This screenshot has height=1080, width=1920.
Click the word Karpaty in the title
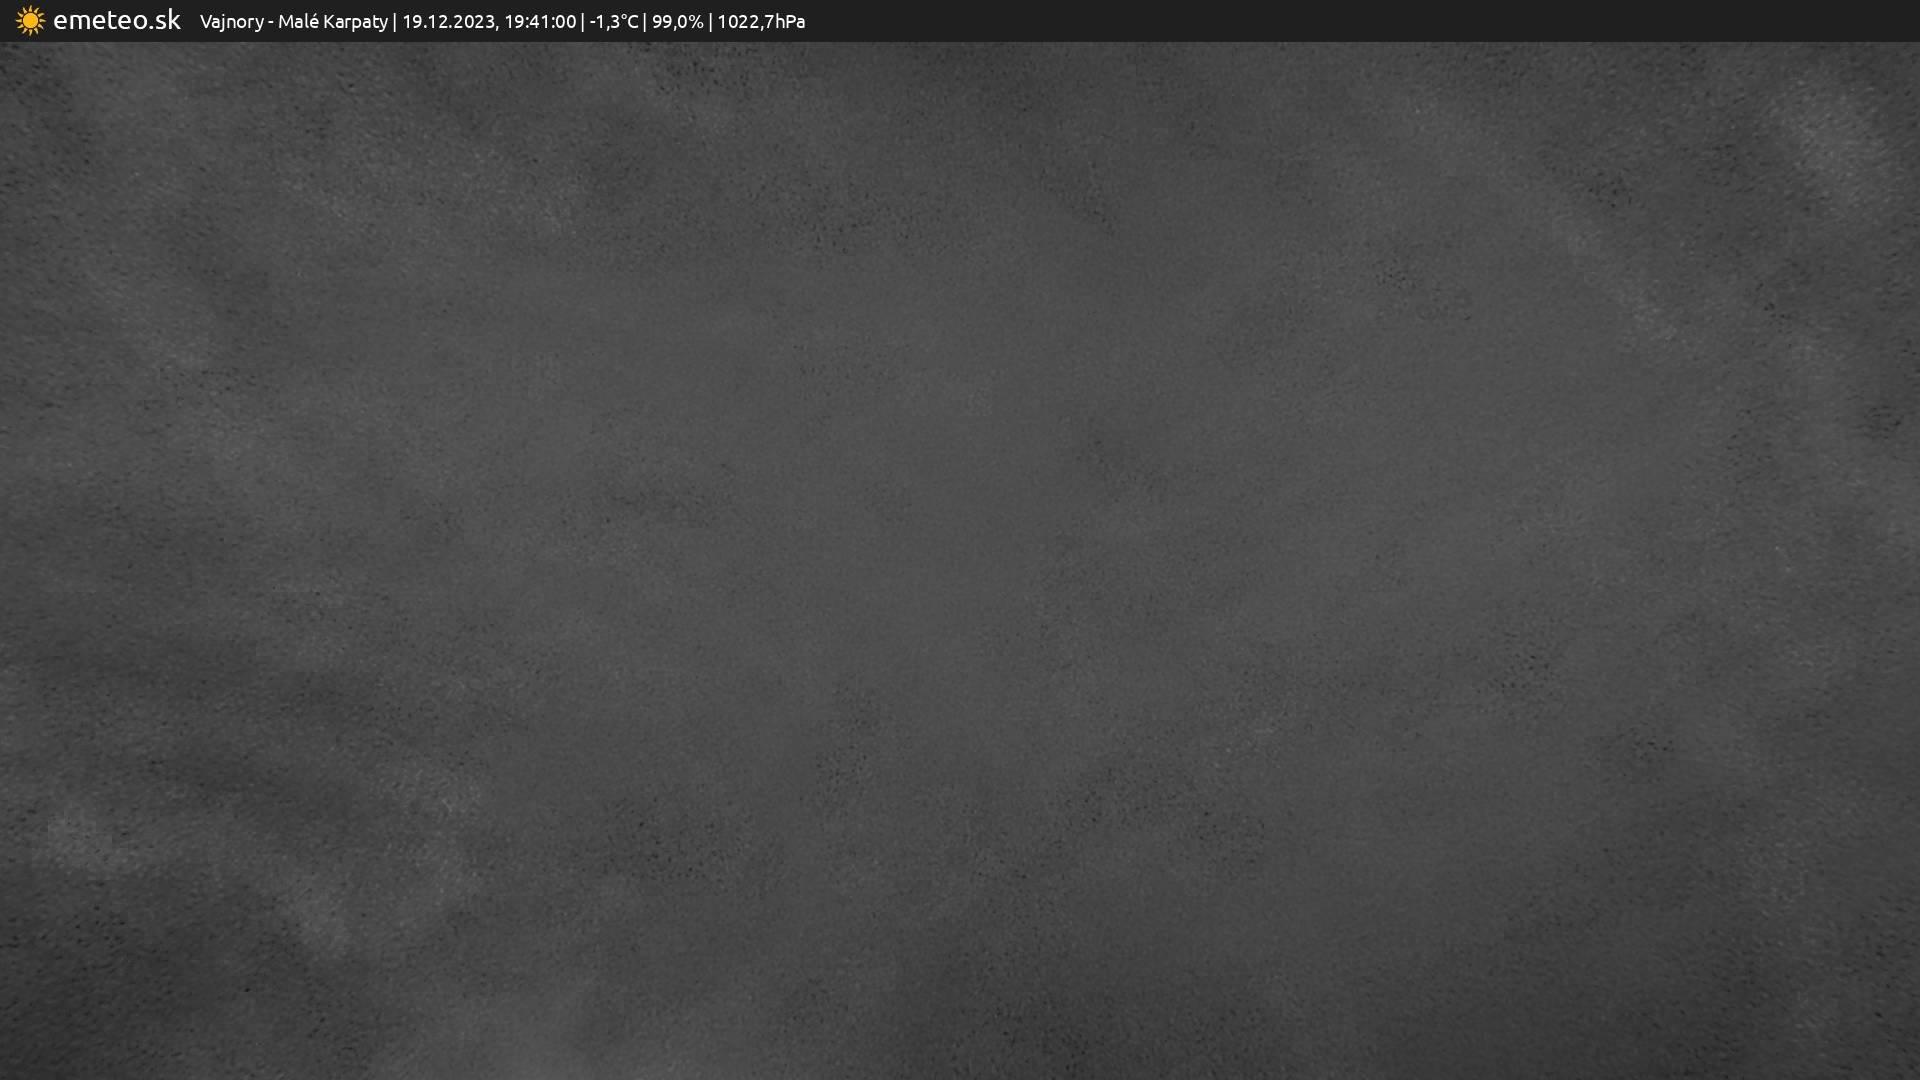pyautogui.click(x=355, y=22)
